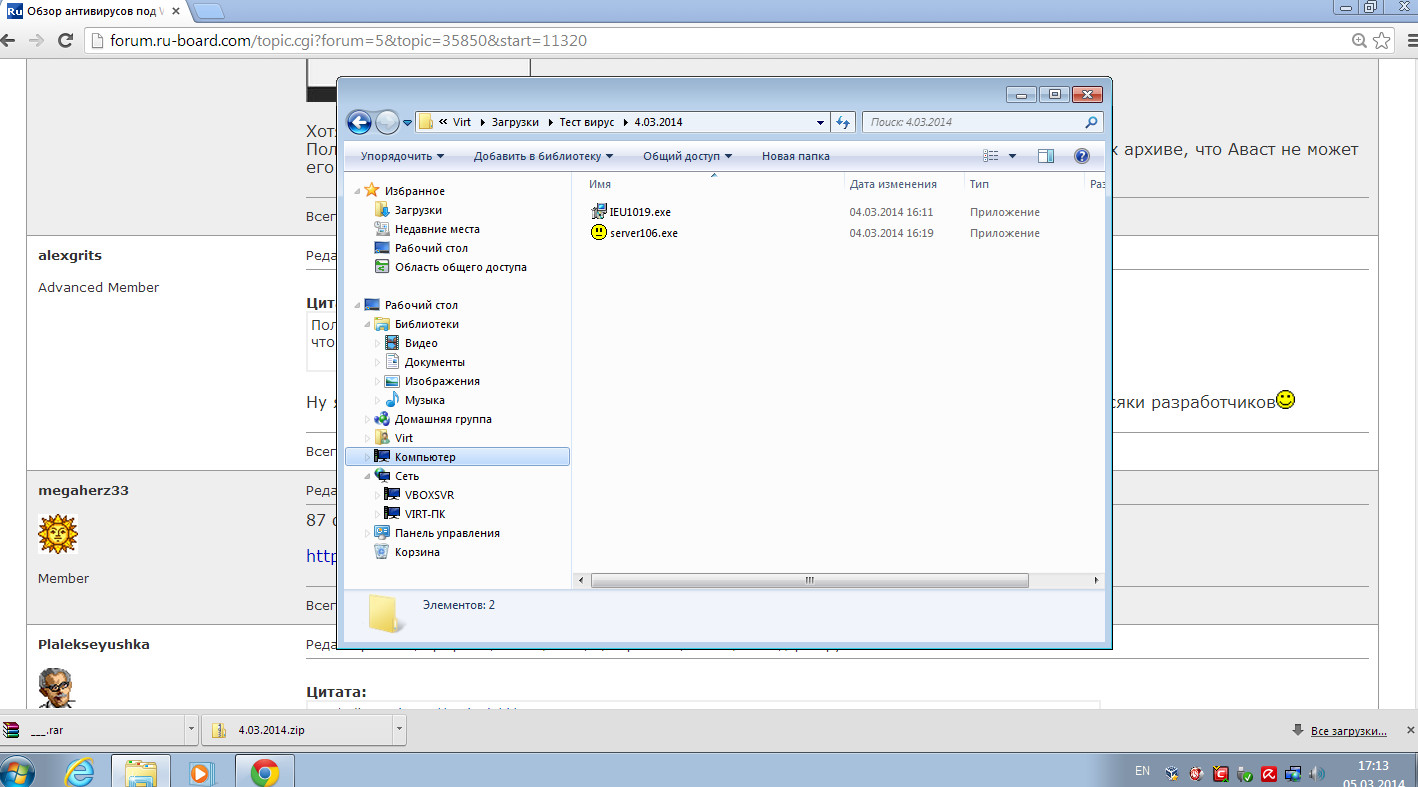
Task: Click the horizontal scrollbar in file list
Action: 809,580
